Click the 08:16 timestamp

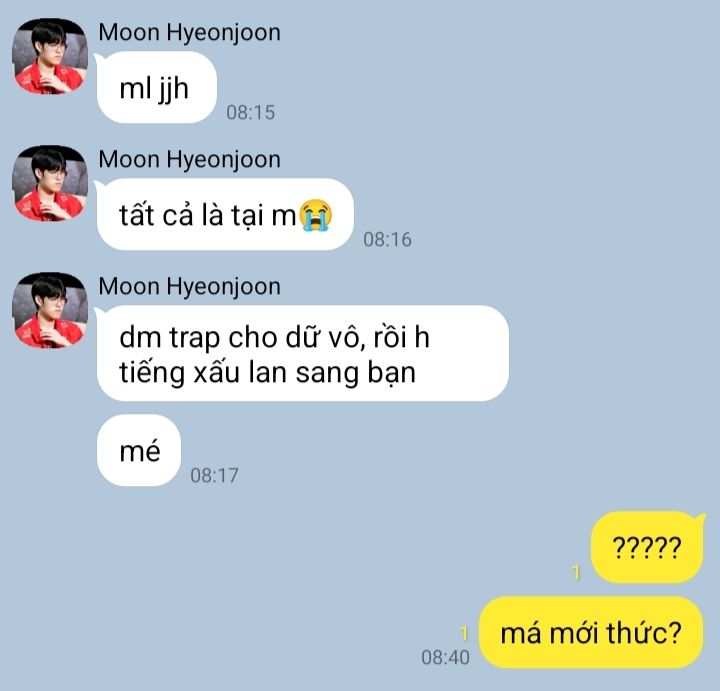click(x=388, y=240)
